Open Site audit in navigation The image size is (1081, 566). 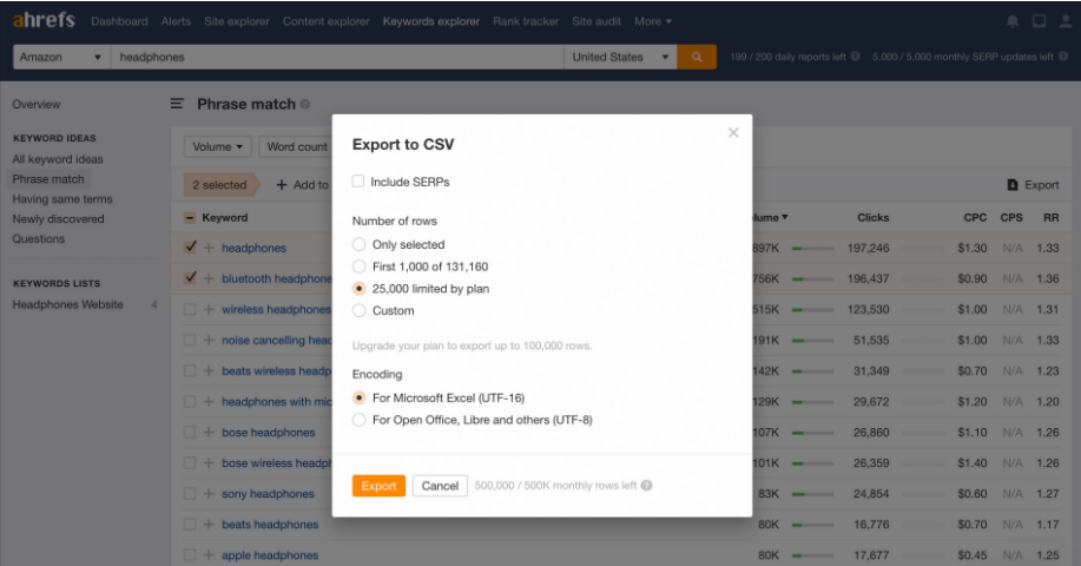[596, 21]
